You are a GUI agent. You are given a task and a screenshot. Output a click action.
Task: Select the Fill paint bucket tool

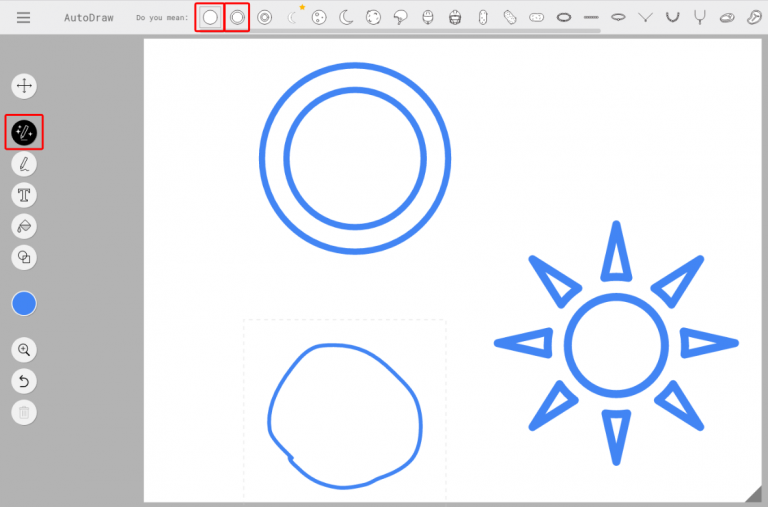pos(24,226)
